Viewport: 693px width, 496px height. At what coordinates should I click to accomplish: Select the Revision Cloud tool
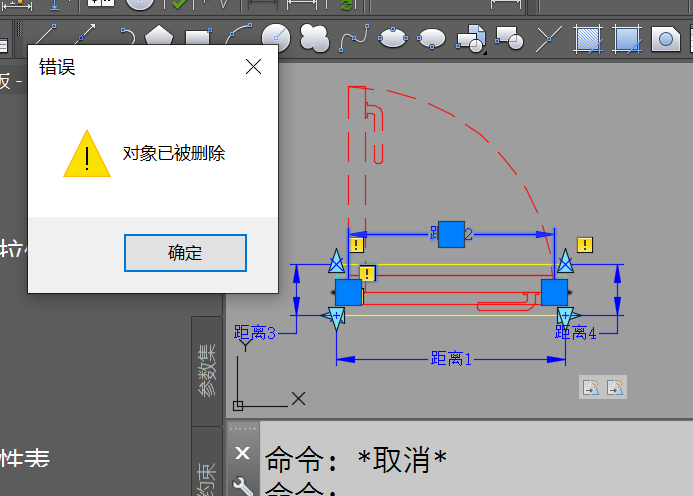coord(314,39)
